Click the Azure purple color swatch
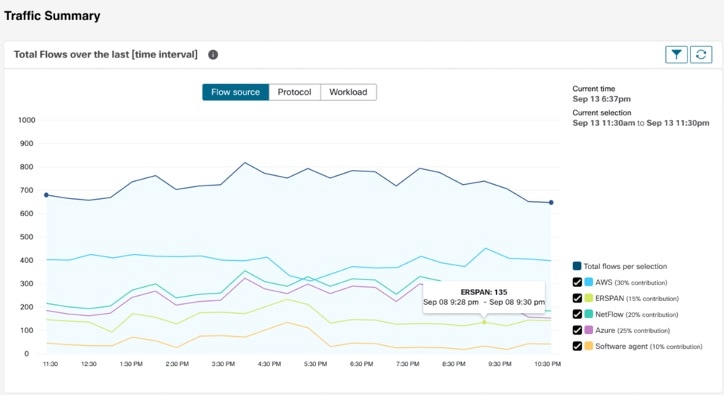This screenshot has height=396, width=724. (588, 330)
